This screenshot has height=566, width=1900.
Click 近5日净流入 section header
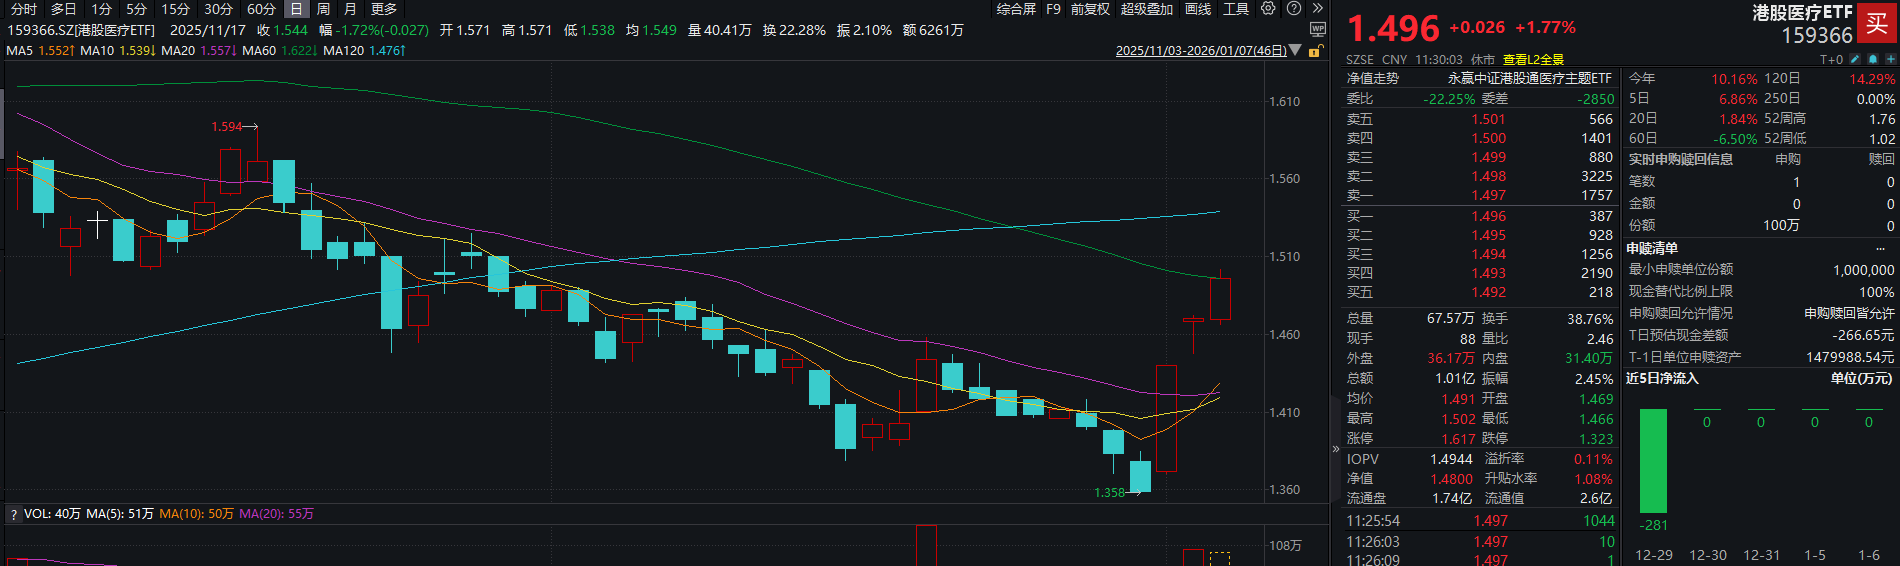[1662, 378]
